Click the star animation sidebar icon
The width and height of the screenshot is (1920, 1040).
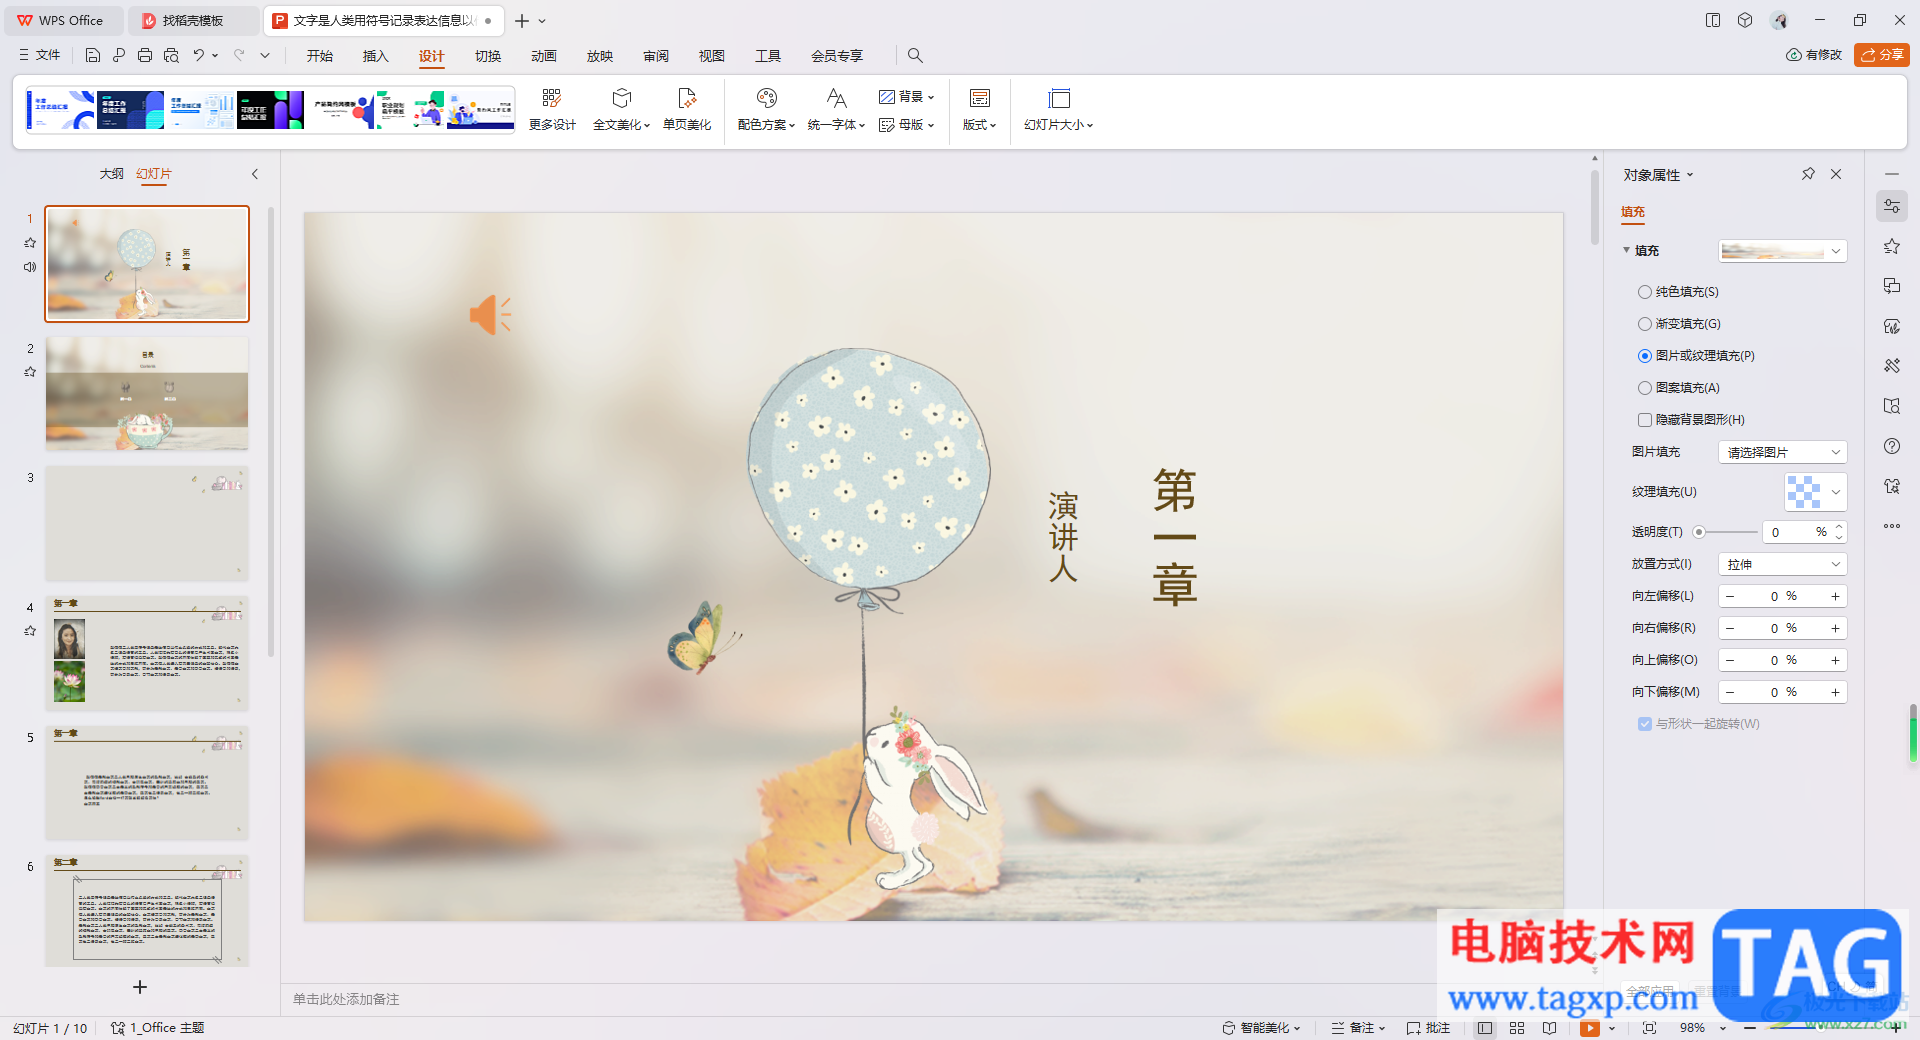(x=1892, y=246)
